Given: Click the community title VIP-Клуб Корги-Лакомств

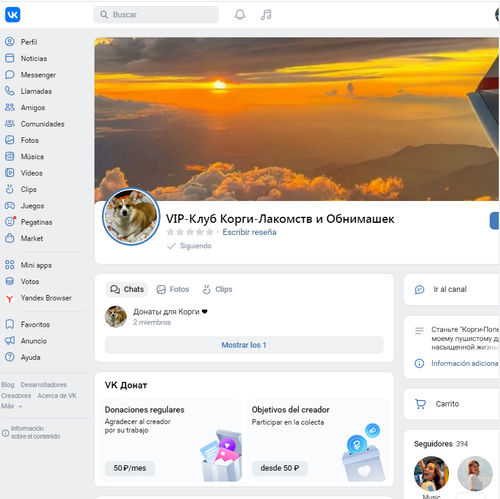Looking at the screenshot, I should [280, 219].
